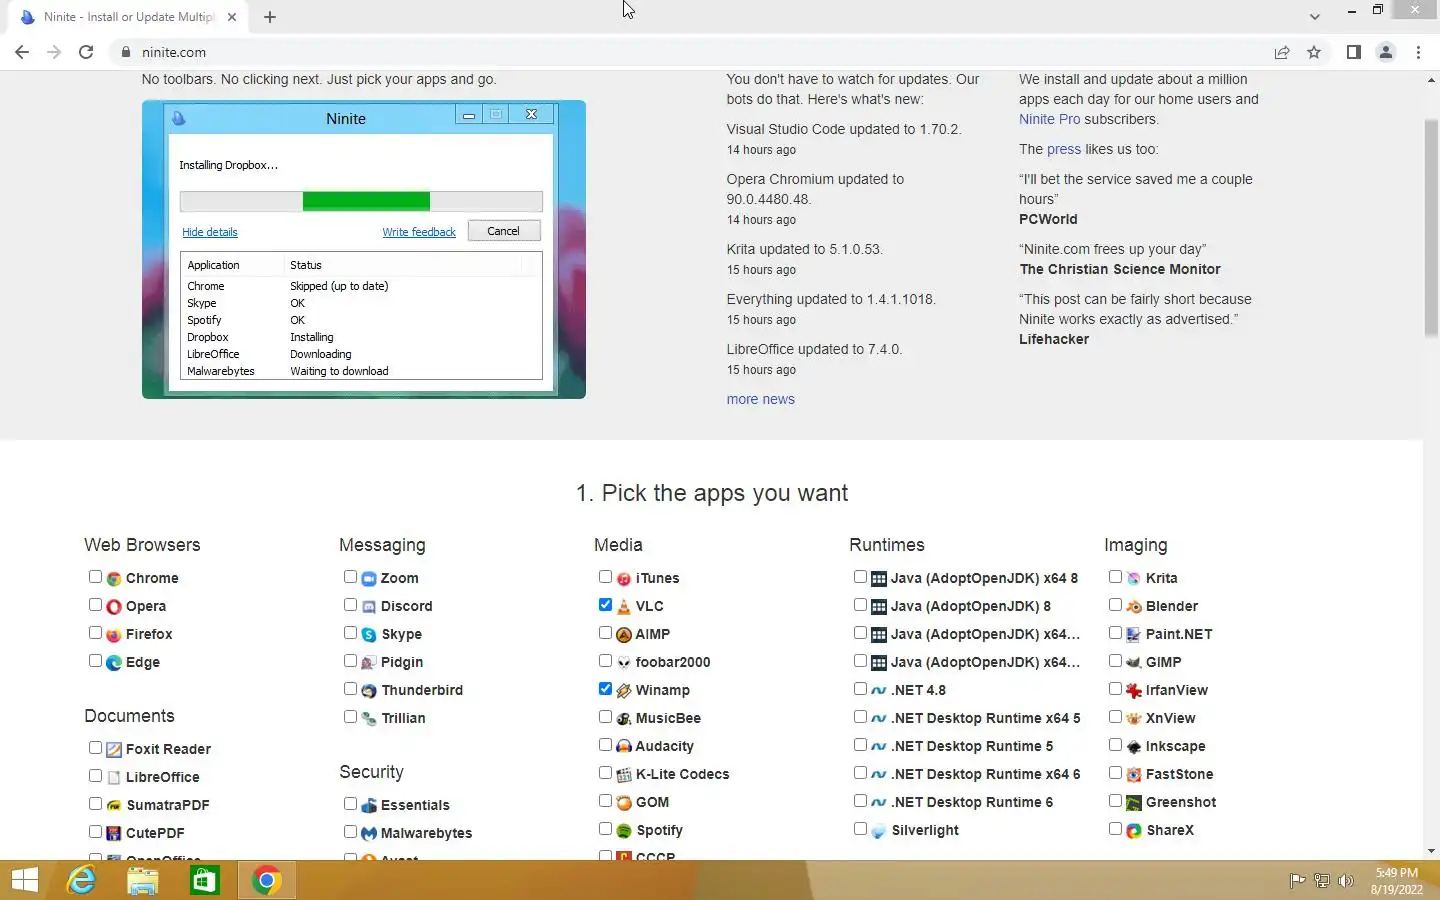Uncheck the Winamp checkbox
Image resolution: width=1440 pixels, height=900 pixels.
click(605, 689)
